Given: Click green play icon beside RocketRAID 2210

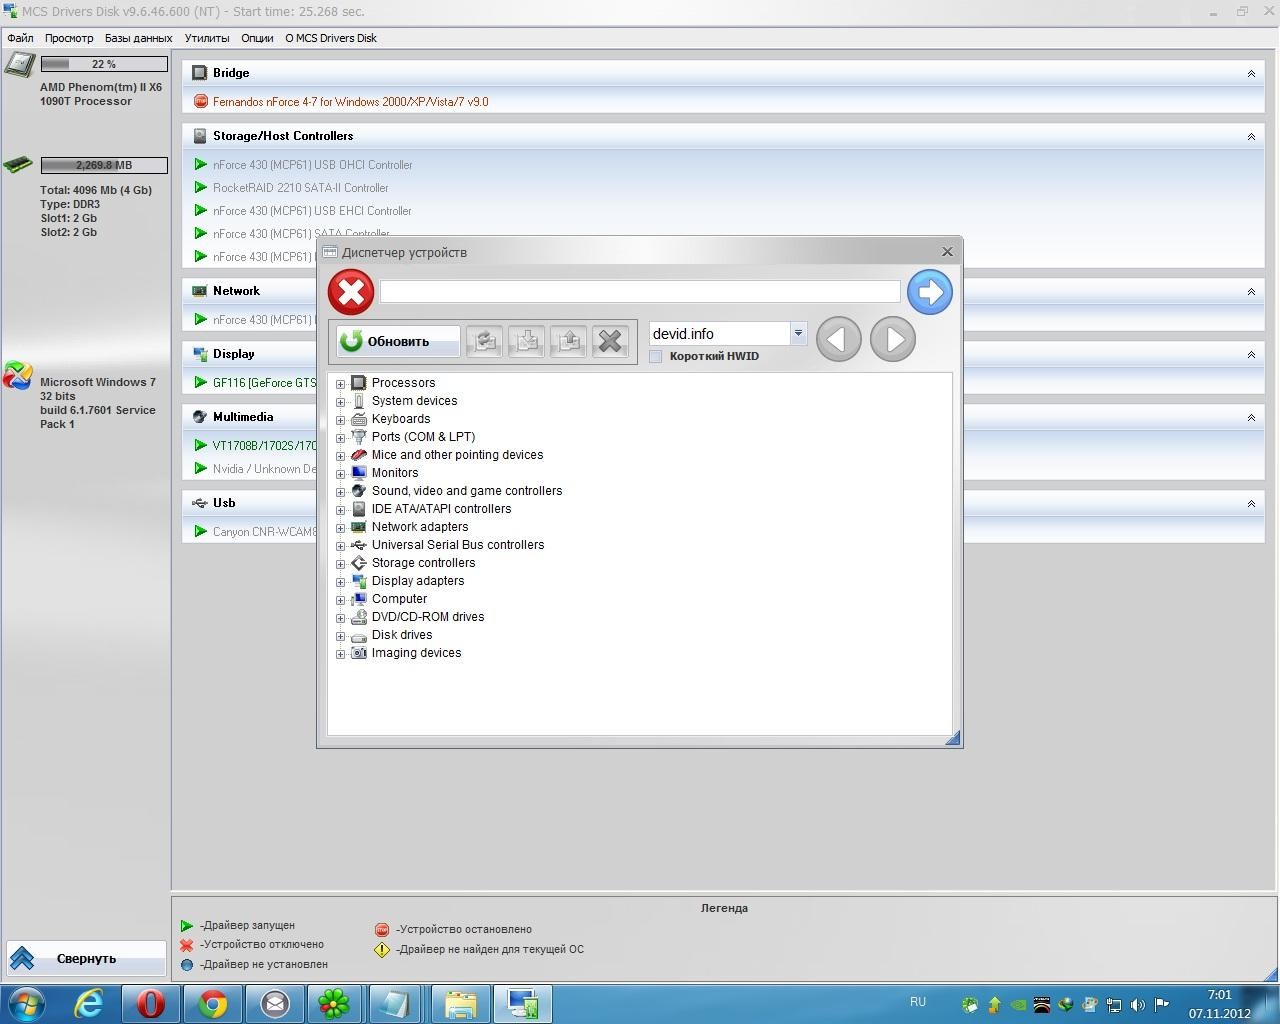Looking at the screenshot, I should (201, 188).
